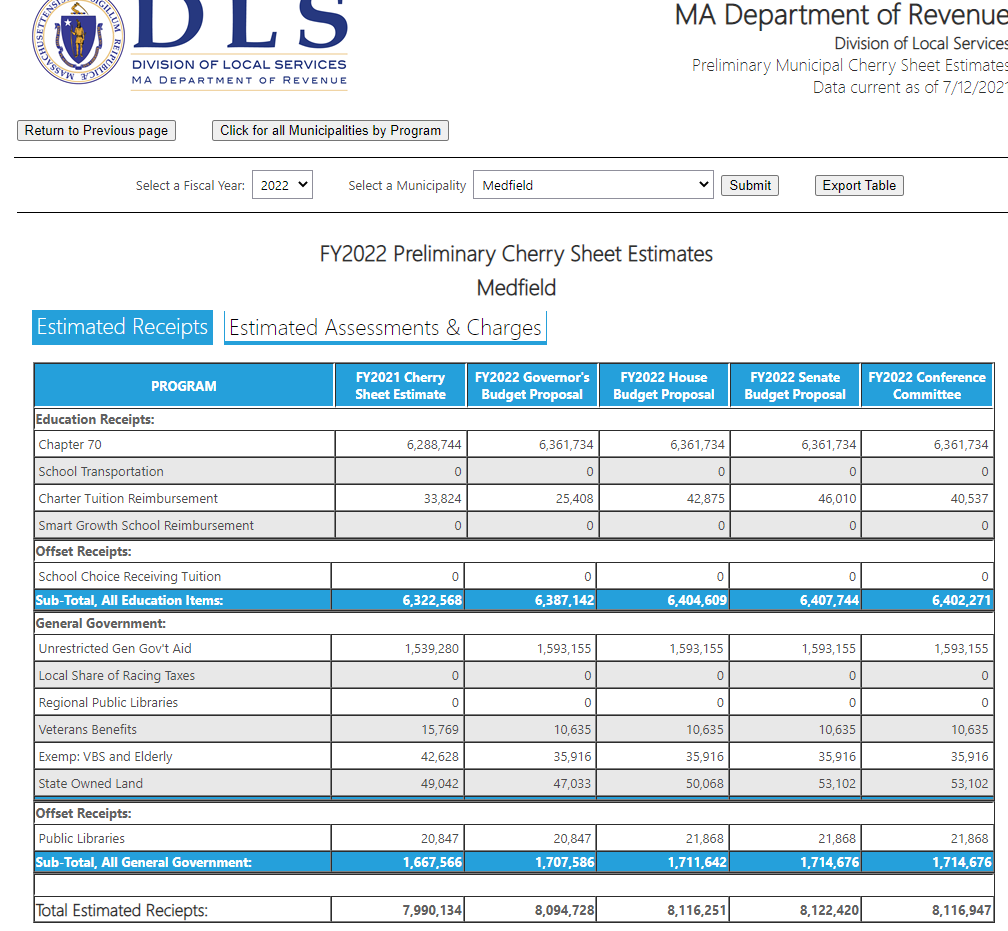Open all Municipalities by Program
The width and height of the screenshot is (1008, 931).
[x=330, y=131]
